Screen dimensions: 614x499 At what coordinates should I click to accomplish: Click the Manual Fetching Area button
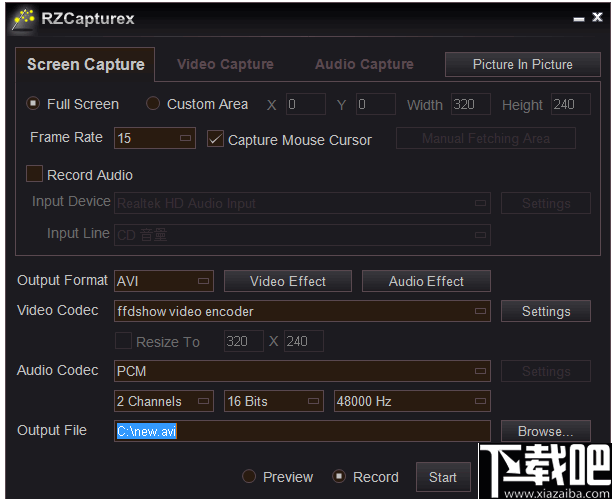click(486, 138)
